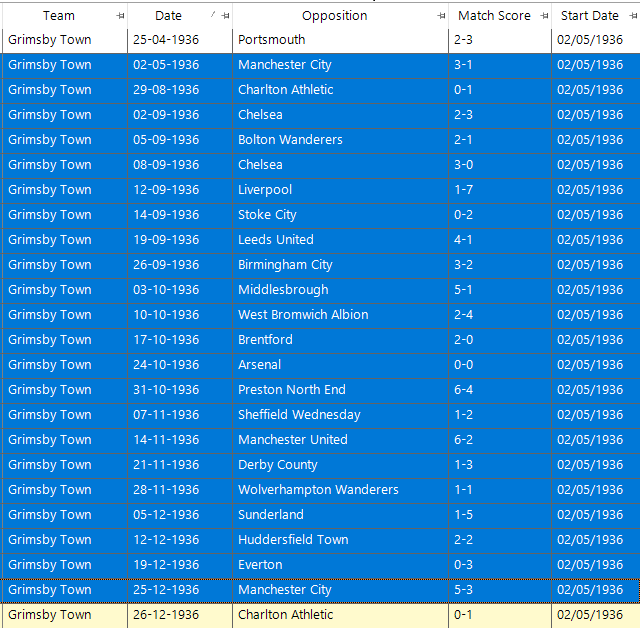Screen dimensions: 640x628
Task: Click Manchester City in the 25-12-1936 row
Action: (340, 590)
